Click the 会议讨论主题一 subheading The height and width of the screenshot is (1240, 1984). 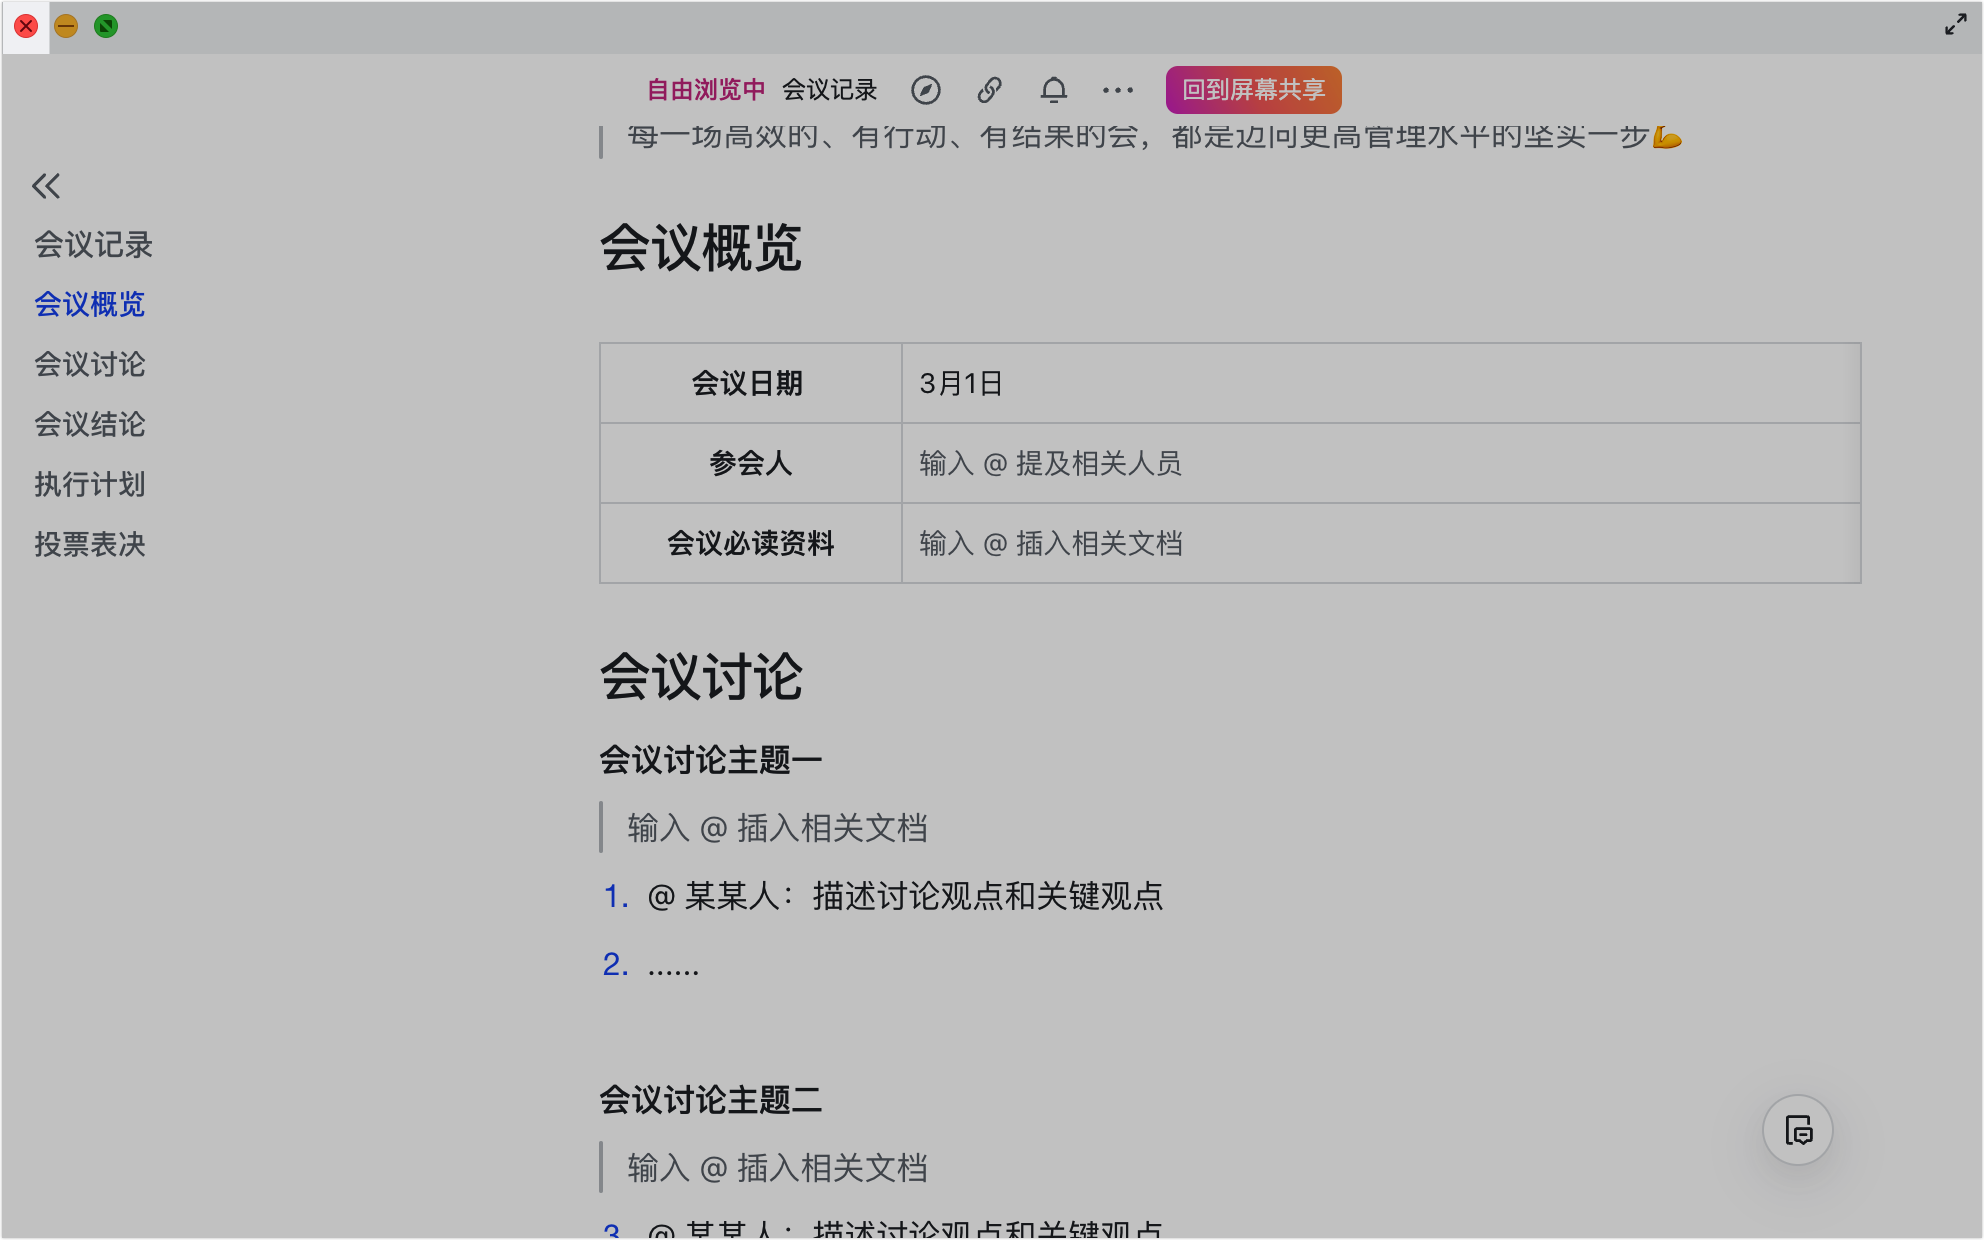point(711,760)
